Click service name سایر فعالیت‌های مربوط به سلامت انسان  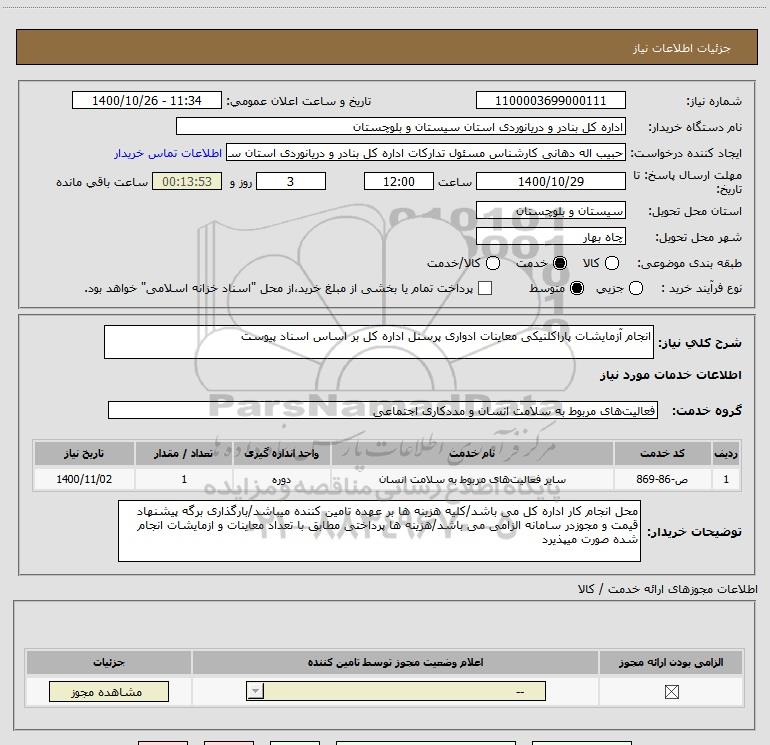click(x=472, y=479)
